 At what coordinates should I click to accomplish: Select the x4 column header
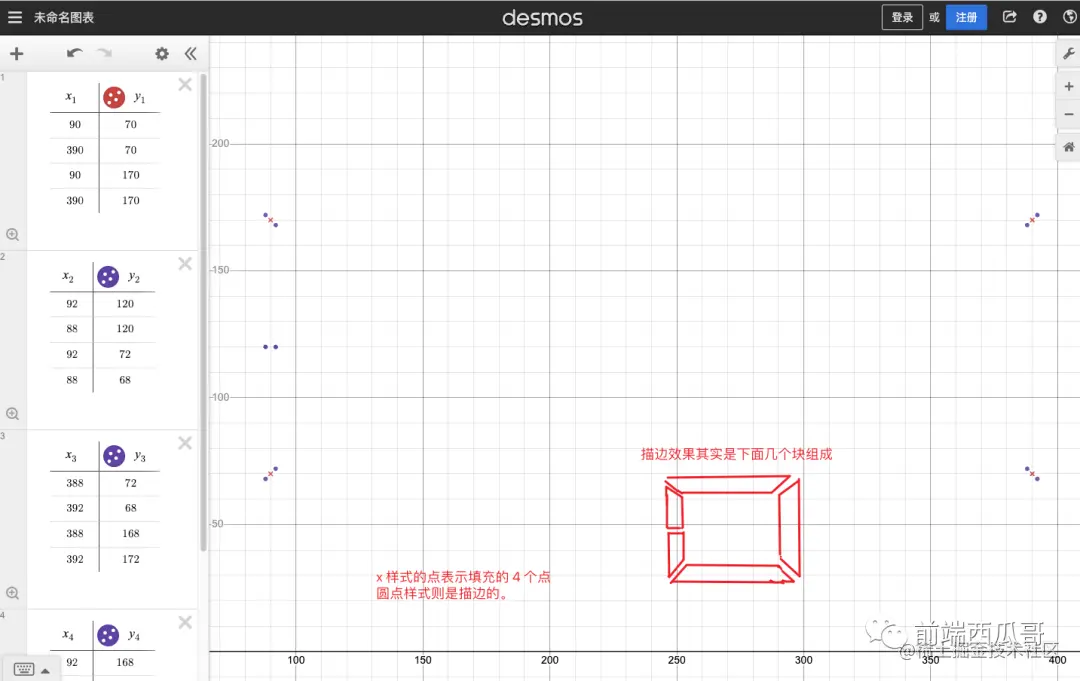click(x=68, y=636)
